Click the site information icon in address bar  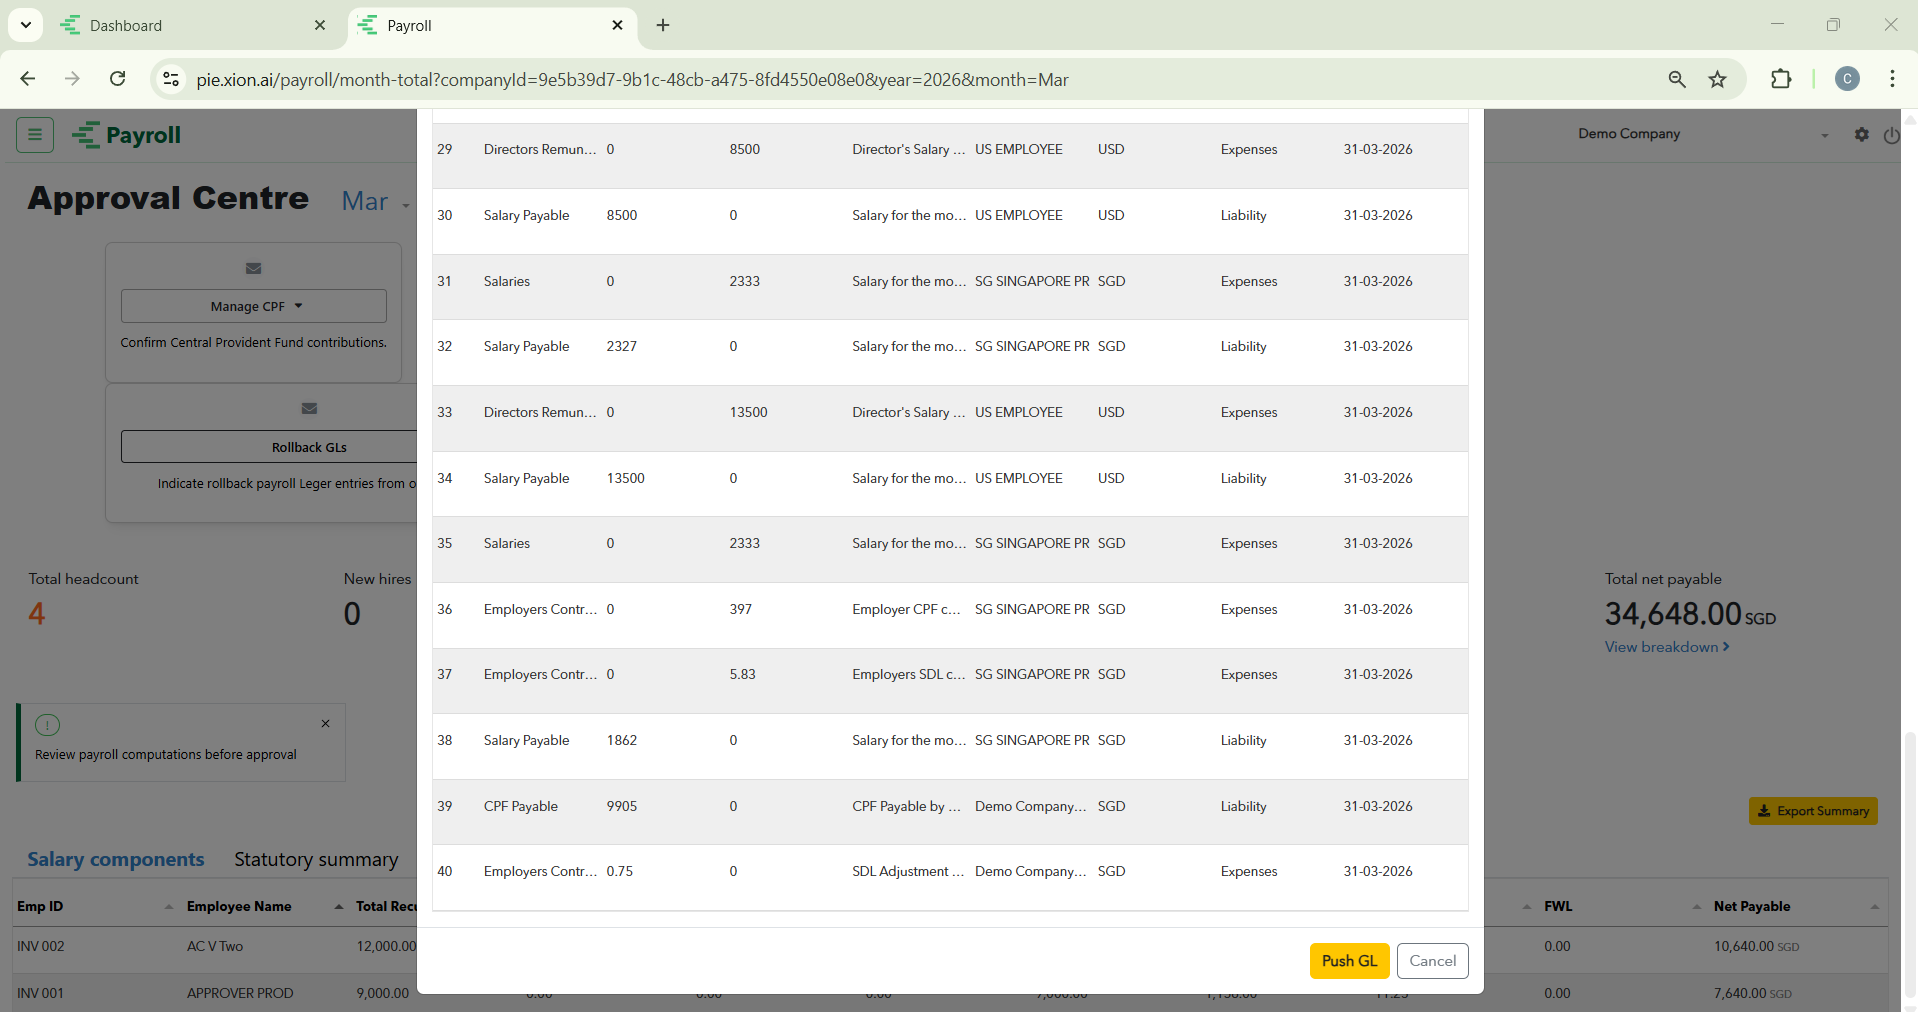click(172, 80)
